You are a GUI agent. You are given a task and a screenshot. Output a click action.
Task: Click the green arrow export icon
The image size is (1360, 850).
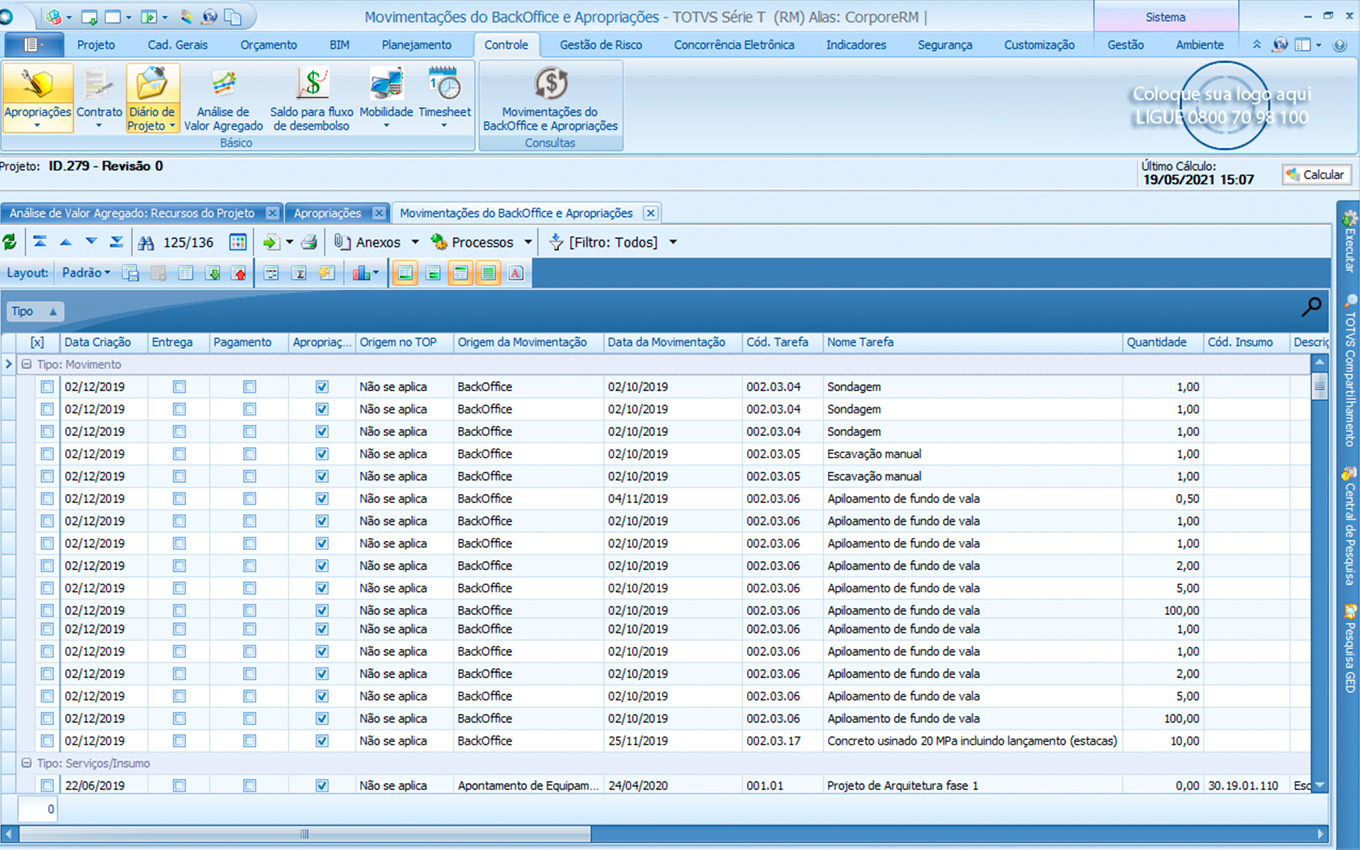tap(271, 242)
